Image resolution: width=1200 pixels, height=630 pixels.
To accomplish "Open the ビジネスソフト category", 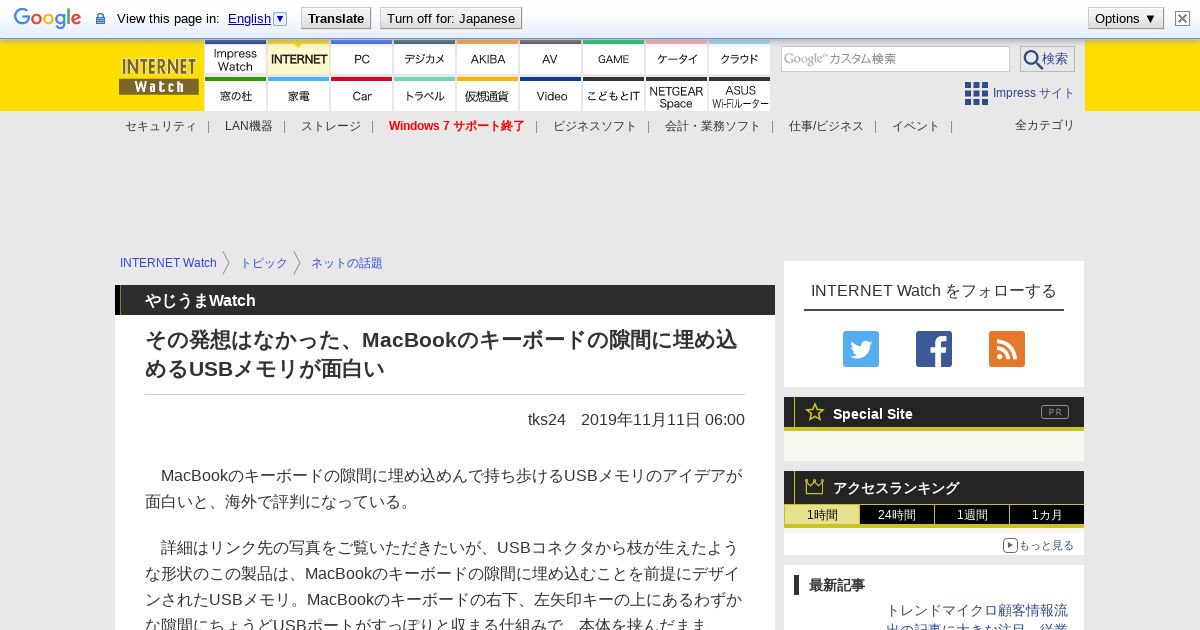I will tap(595, 126).
